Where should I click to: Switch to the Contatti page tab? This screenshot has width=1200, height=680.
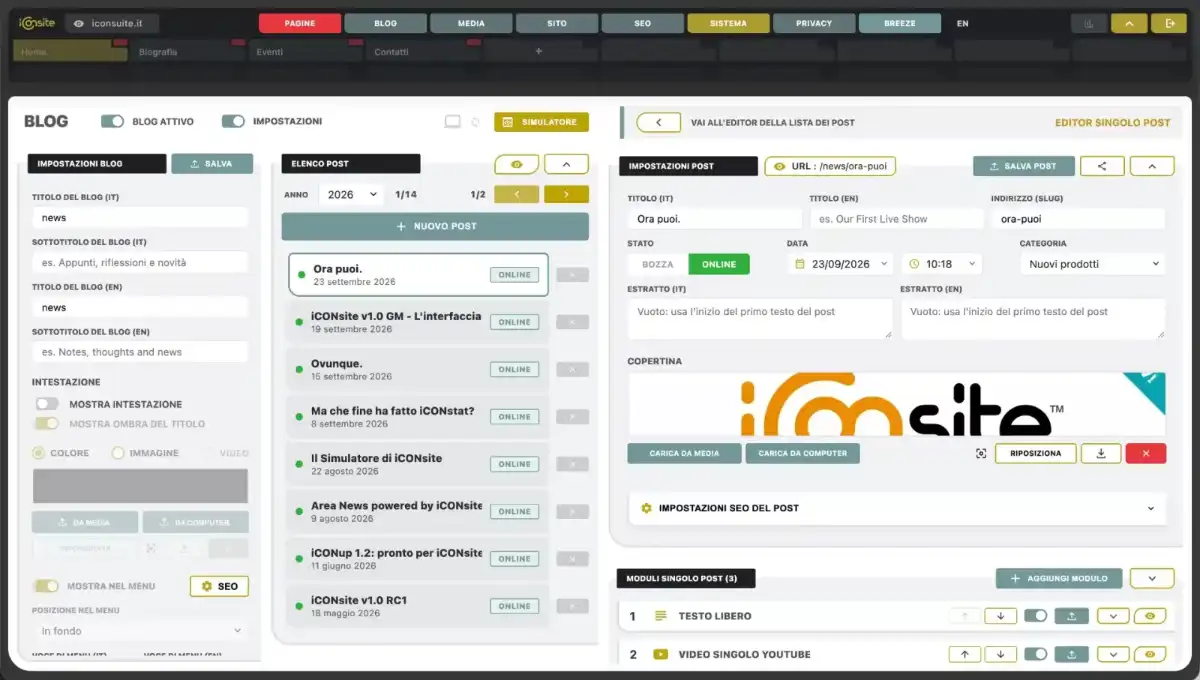(422, 51)
